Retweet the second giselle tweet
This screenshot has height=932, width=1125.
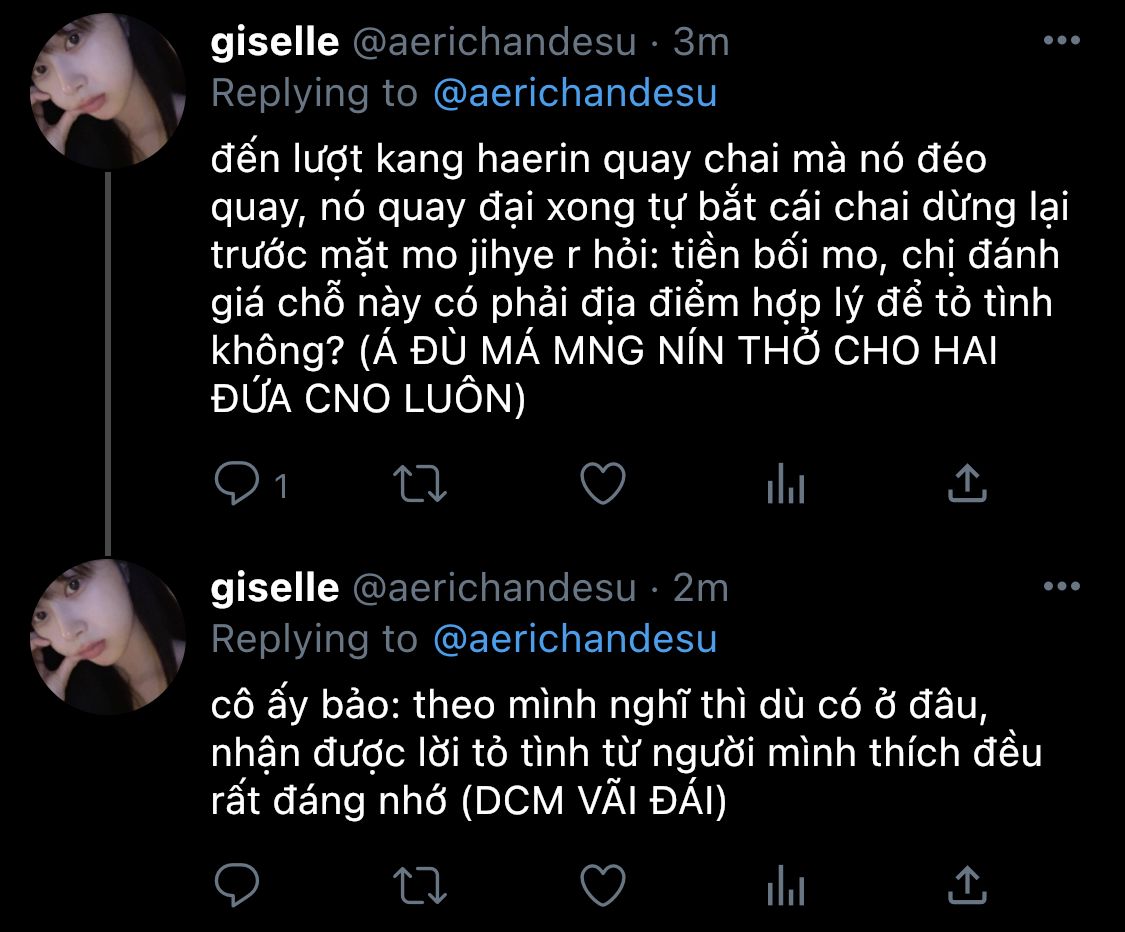[x=420, y=885]
